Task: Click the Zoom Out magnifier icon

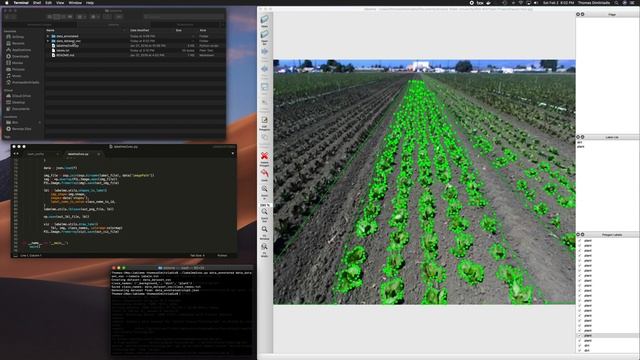Action: (264, 213)
